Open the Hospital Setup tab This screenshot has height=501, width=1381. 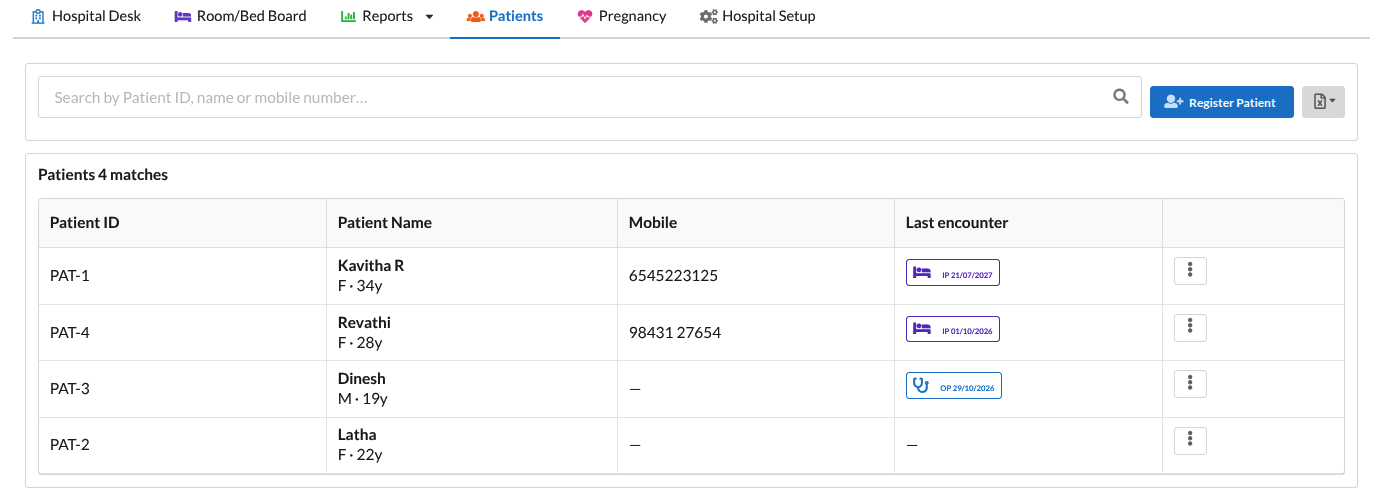(x=757, y=16)
